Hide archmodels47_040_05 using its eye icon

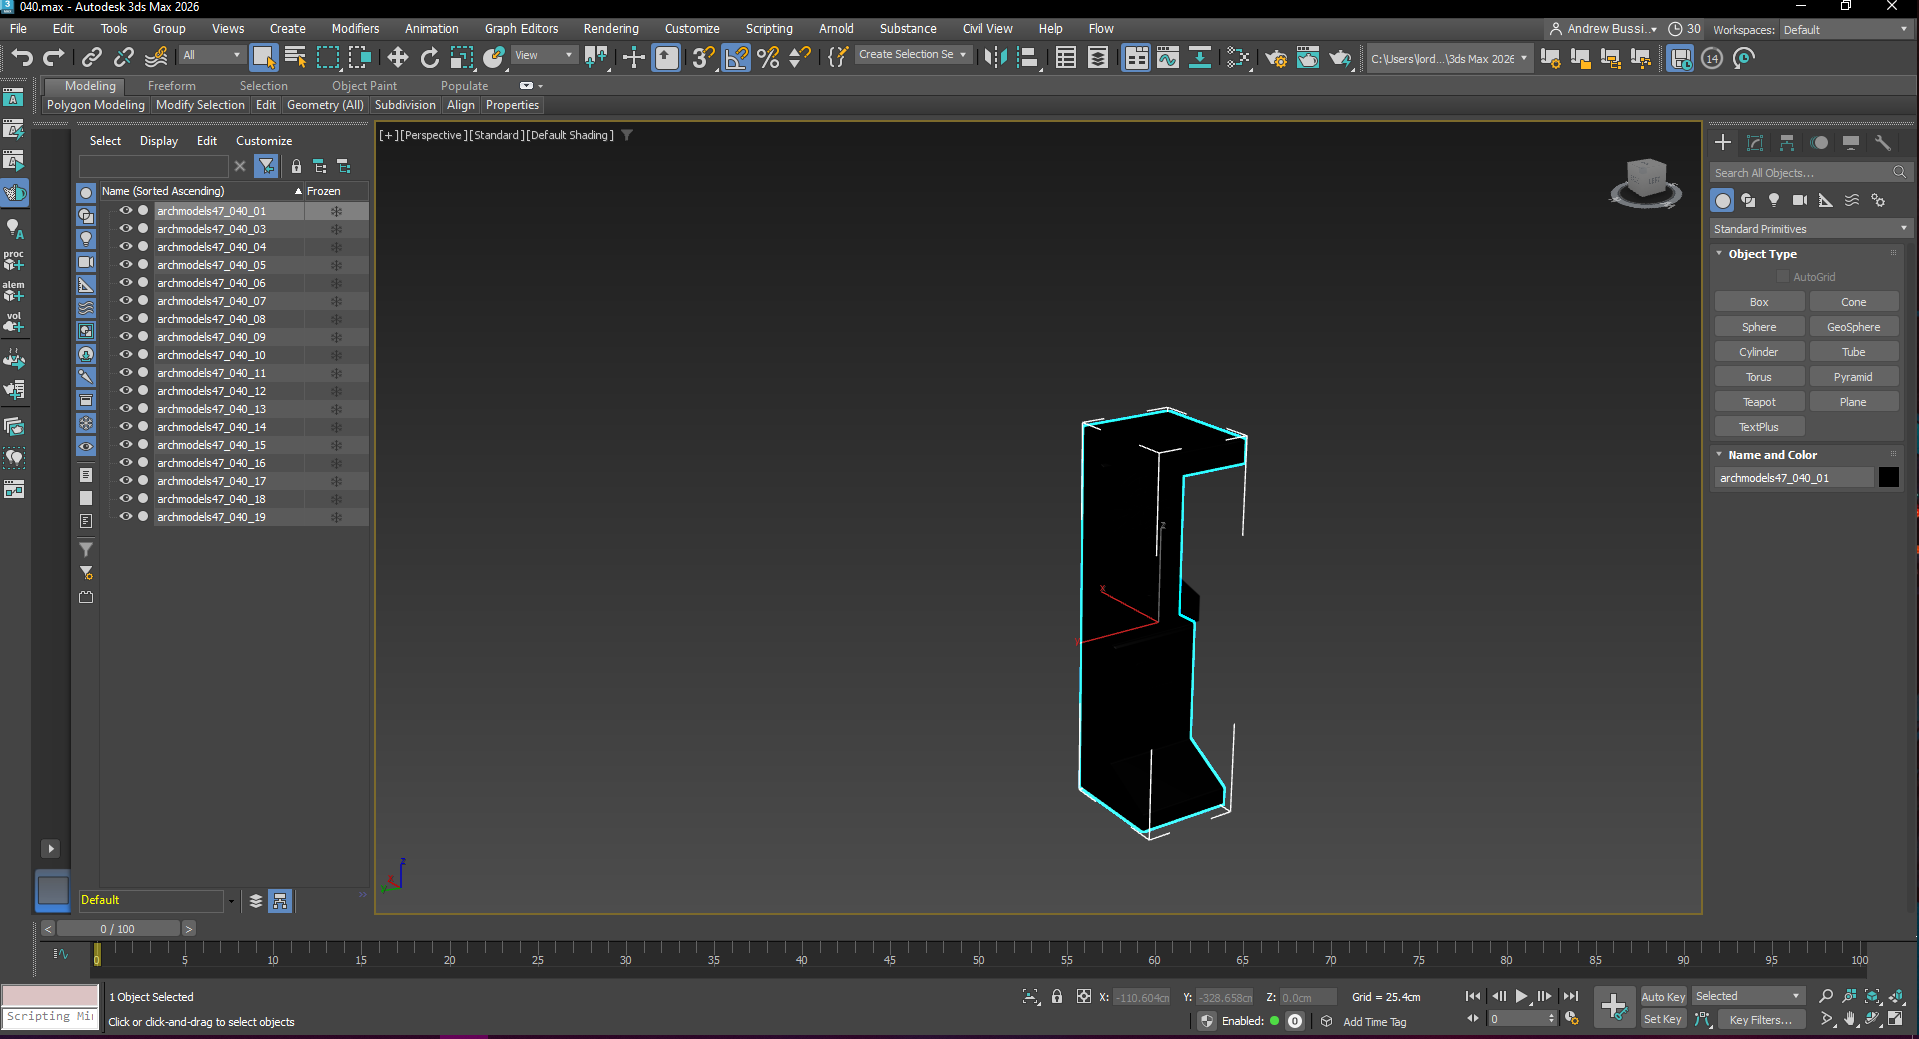click(x=126, y=265)
